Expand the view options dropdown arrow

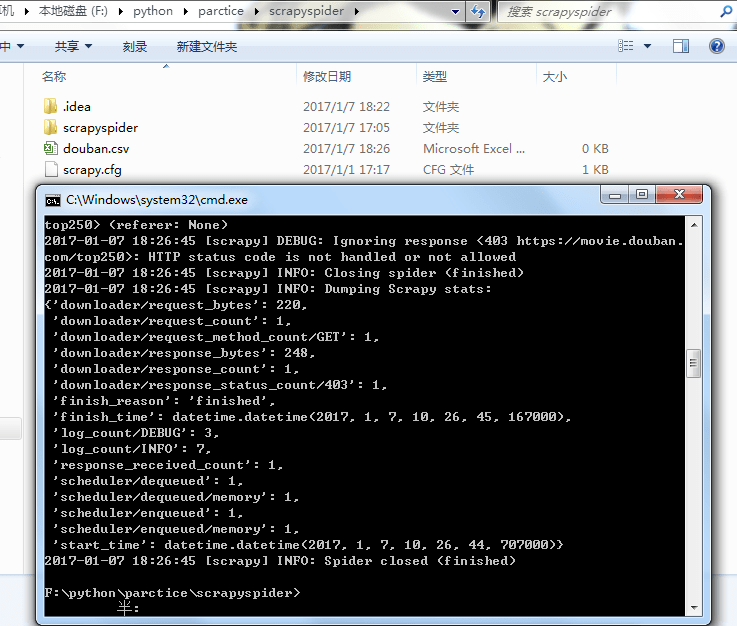(647, 46)
